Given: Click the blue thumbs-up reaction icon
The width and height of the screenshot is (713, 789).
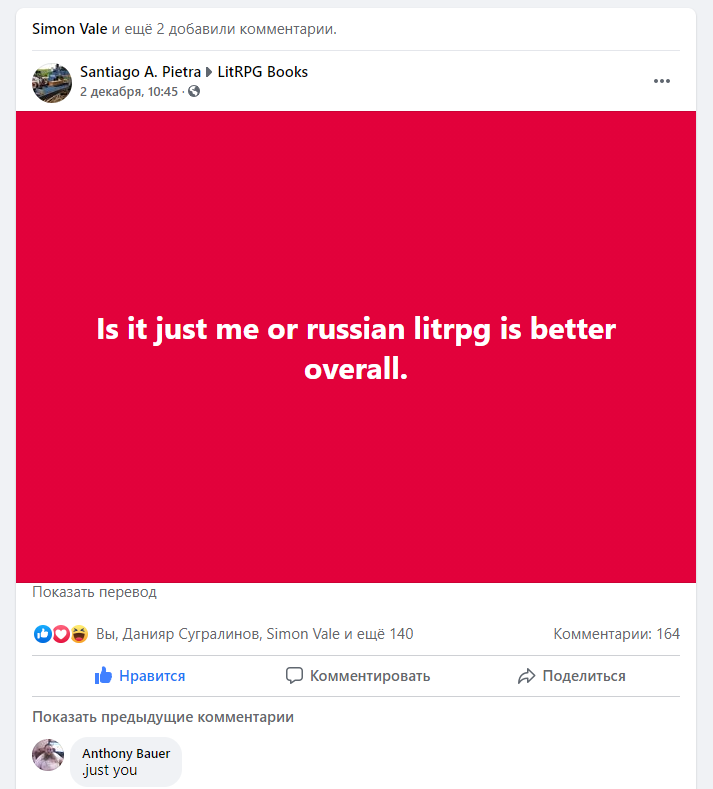Looking at the screenshot, I should pos(42,634).
